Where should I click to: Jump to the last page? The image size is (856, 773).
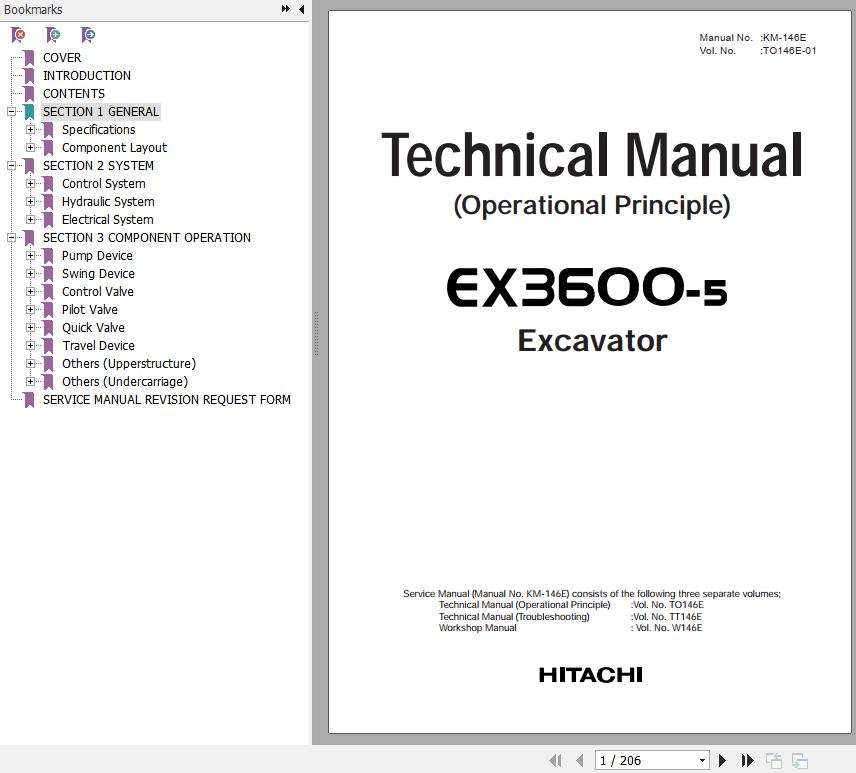pos(747,760)
